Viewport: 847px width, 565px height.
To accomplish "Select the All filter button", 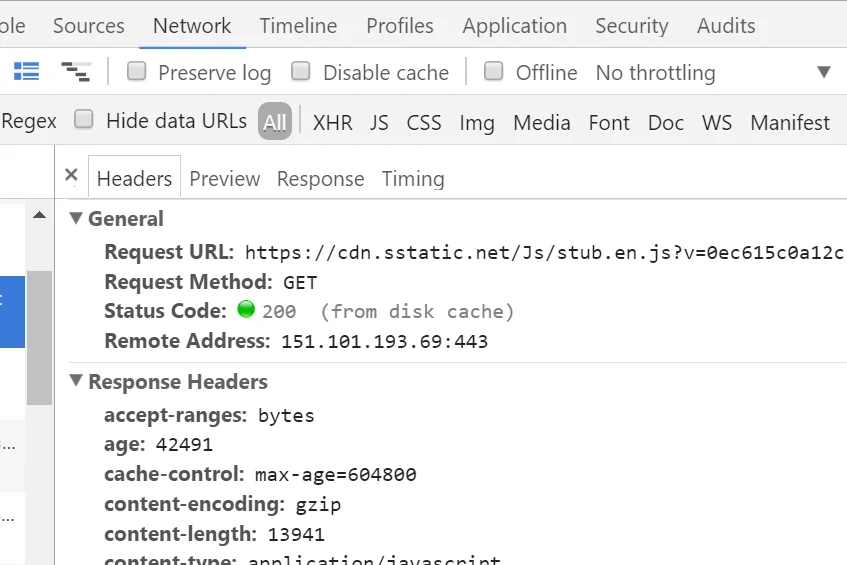I will pyautogui.click(x=275, y=122).
